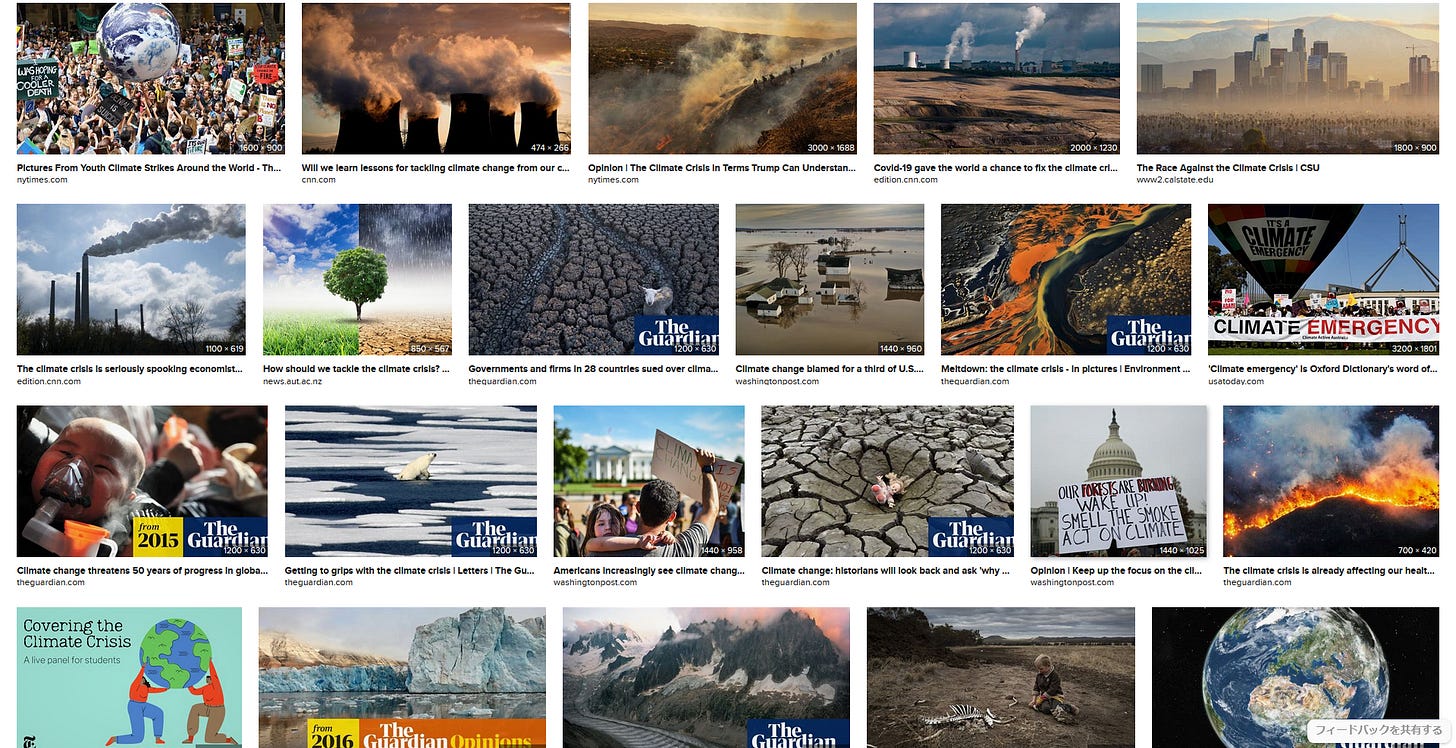Viewport: 1456px width, 748px height.
Task: Click 'Covid-19 gave the world a chance' title
Action: point(996,168)
